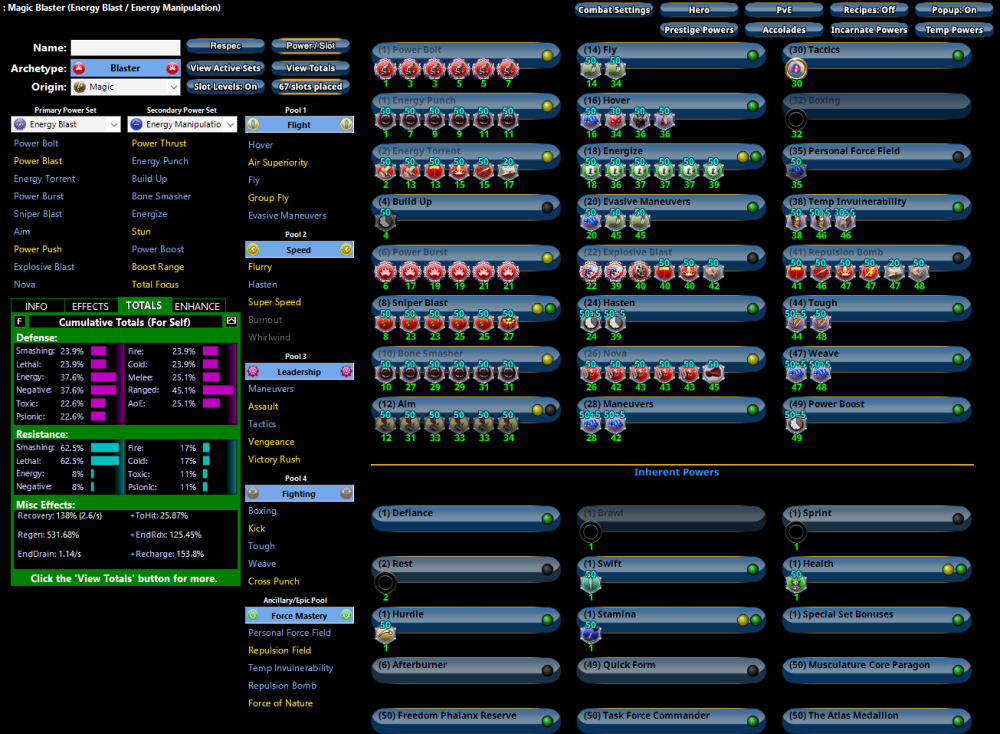The width and height of the screenshot is (1000, 734).
Task: Toggle the Hasten power active indicator
Action: click(754, 306)
